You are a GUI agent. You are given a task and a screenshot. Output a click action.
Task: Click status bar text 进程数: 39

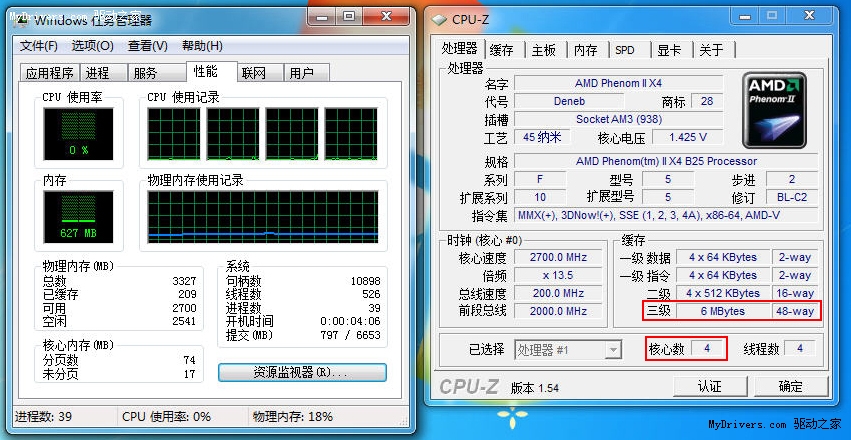coord(43,417)
